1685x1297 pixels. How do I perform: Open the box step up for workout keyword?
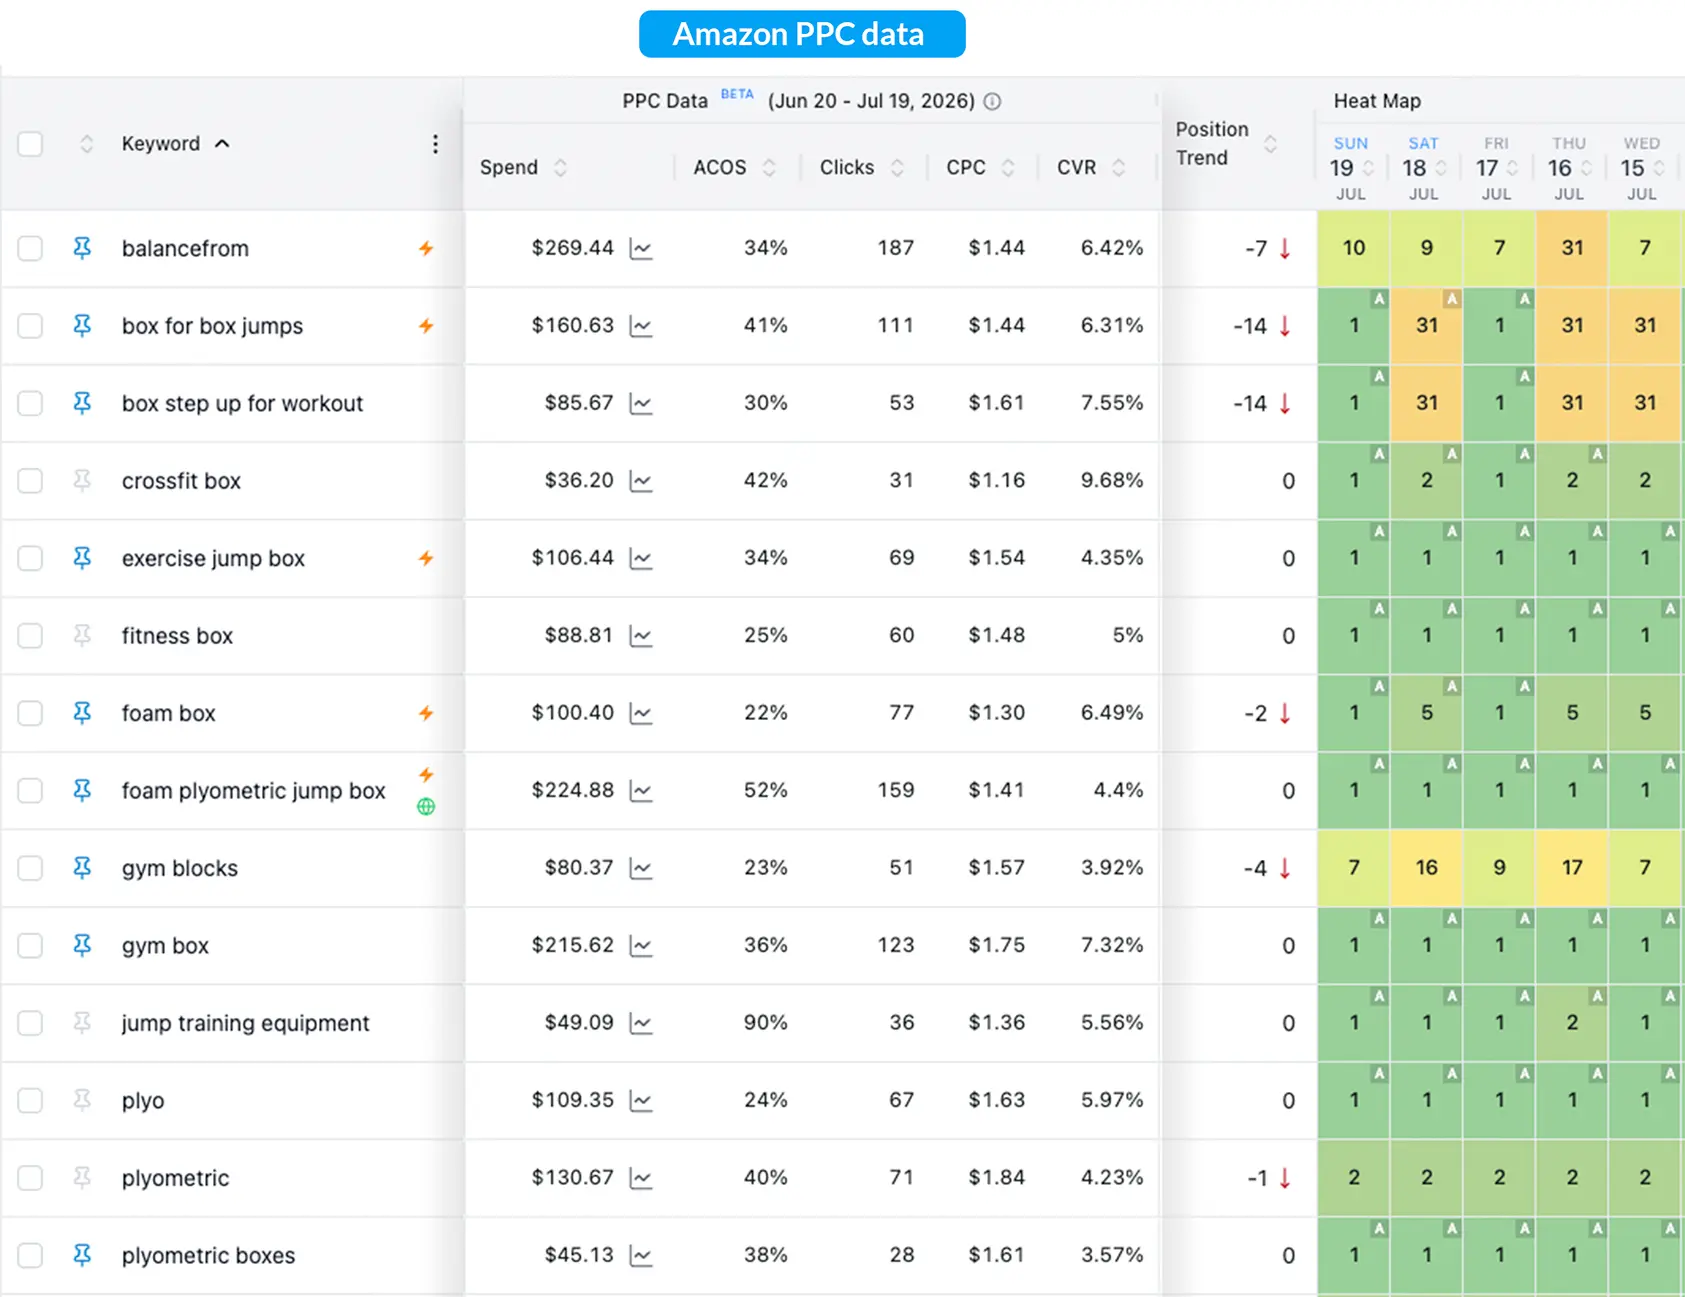tap(242, 403)
